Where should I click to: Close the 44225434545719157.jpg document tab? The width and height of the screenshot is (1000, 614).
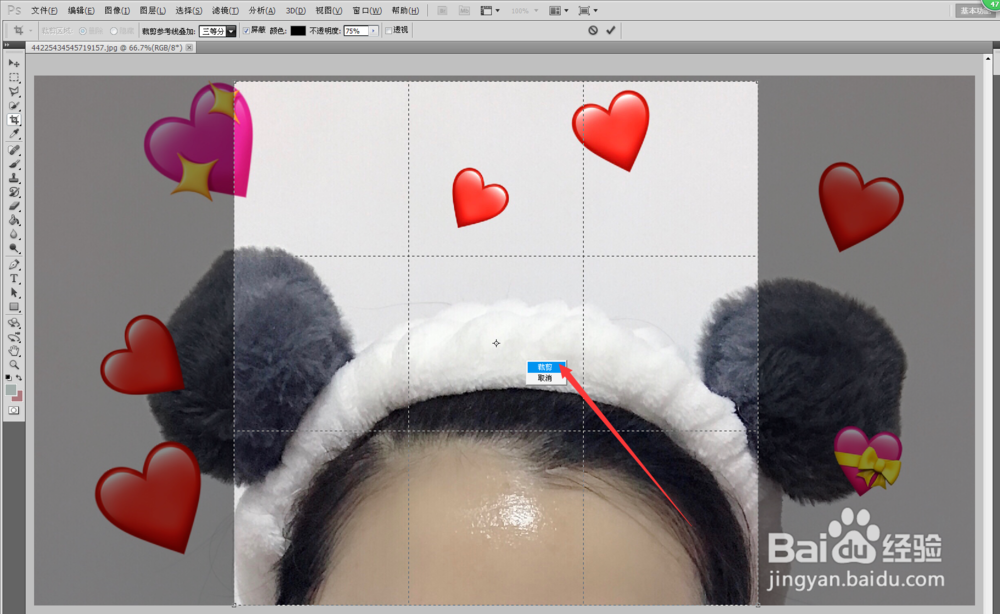tap(189, 48)
